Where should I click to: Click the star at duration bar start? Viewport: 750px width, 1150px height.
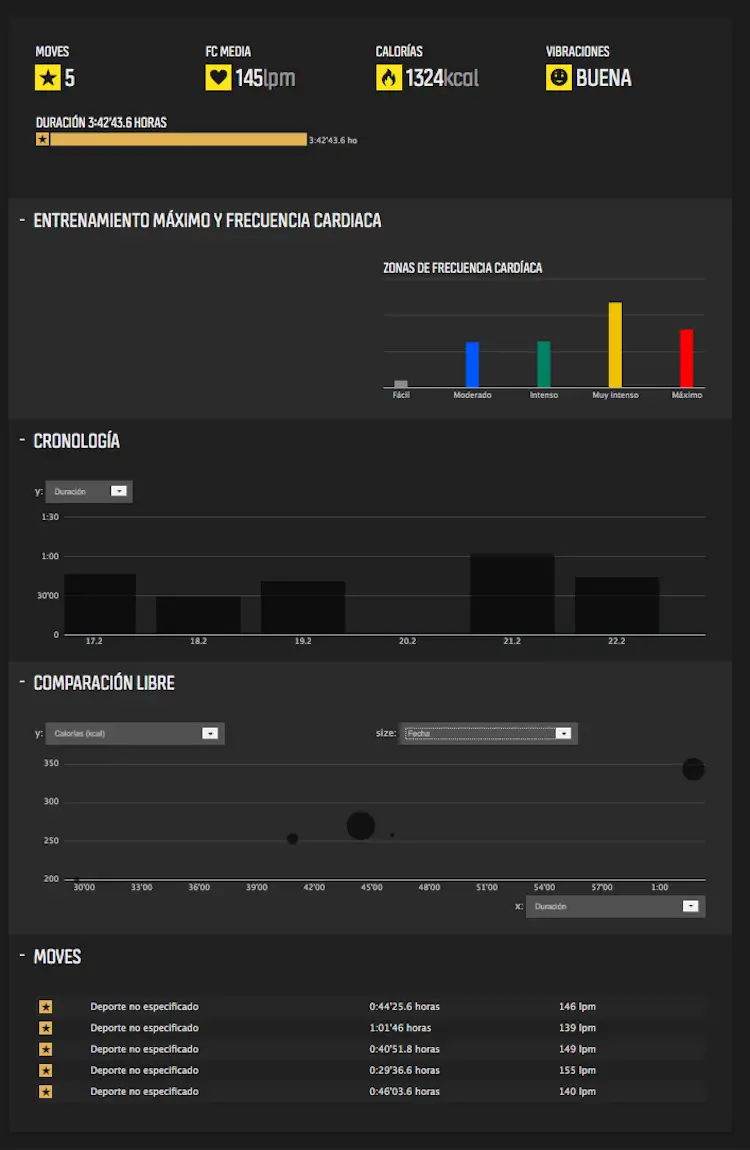tap(43, 139)
